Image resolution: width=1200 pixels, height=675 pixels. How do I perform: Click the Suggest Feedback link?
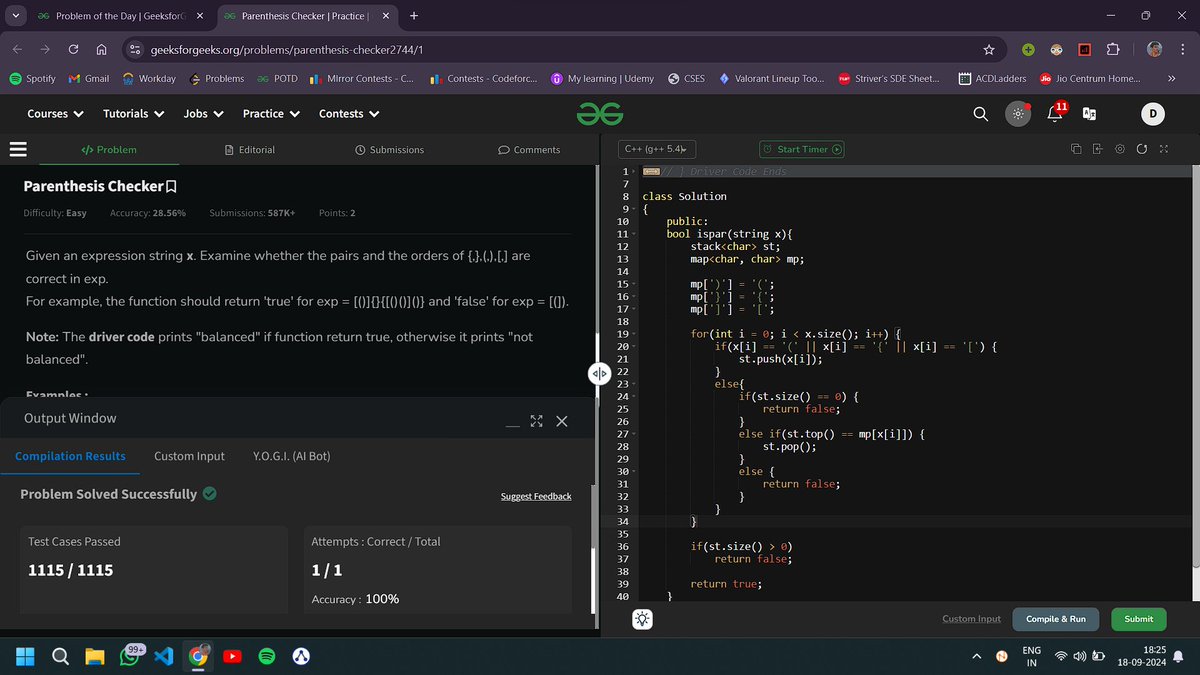536,496
